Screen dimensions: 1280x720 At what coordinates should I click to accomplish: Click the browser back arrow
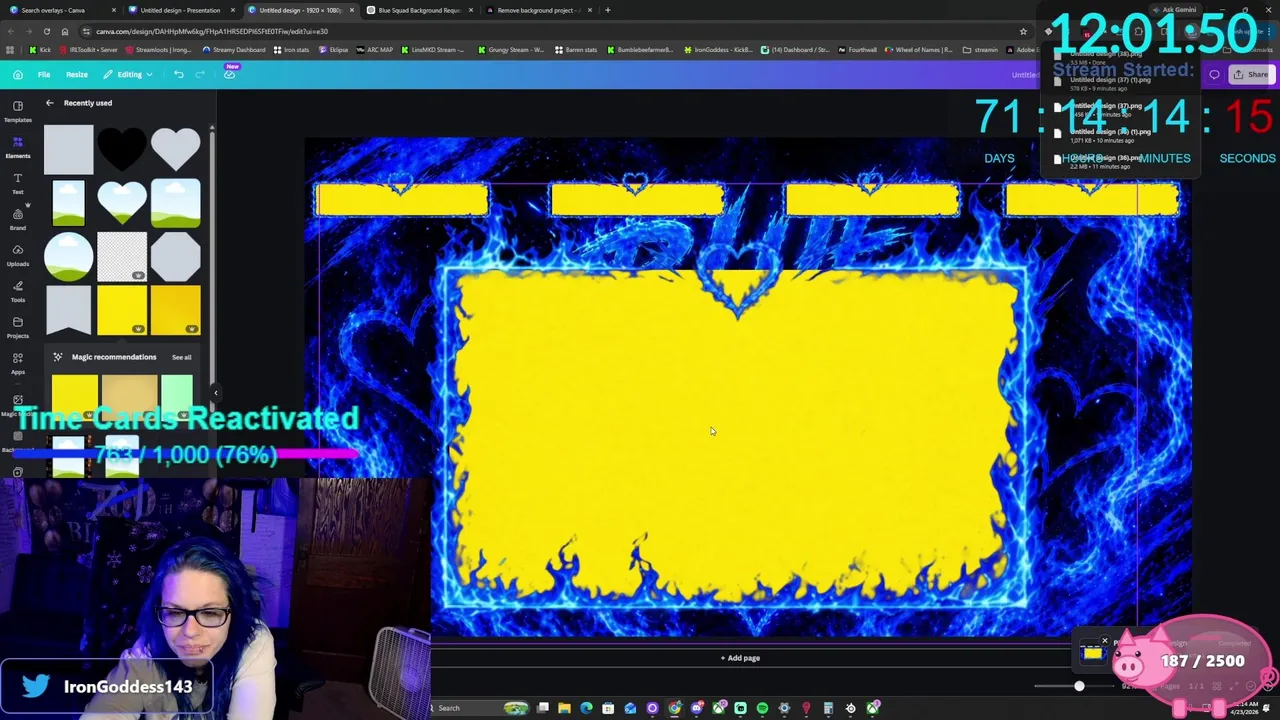(10, 31)
